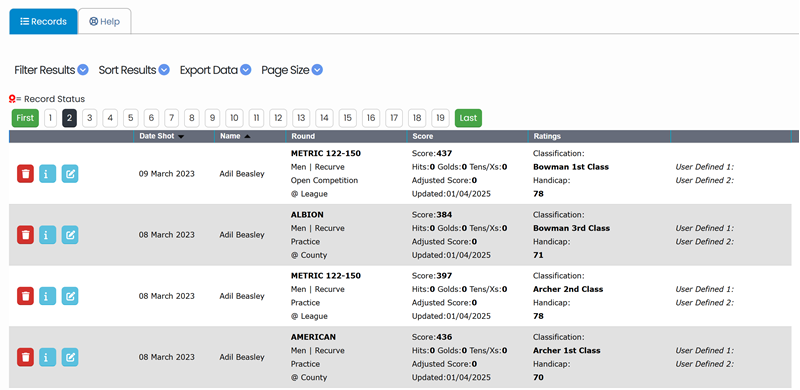
Task: Delete the ALBION score 384 record
Action: [26, 235]
